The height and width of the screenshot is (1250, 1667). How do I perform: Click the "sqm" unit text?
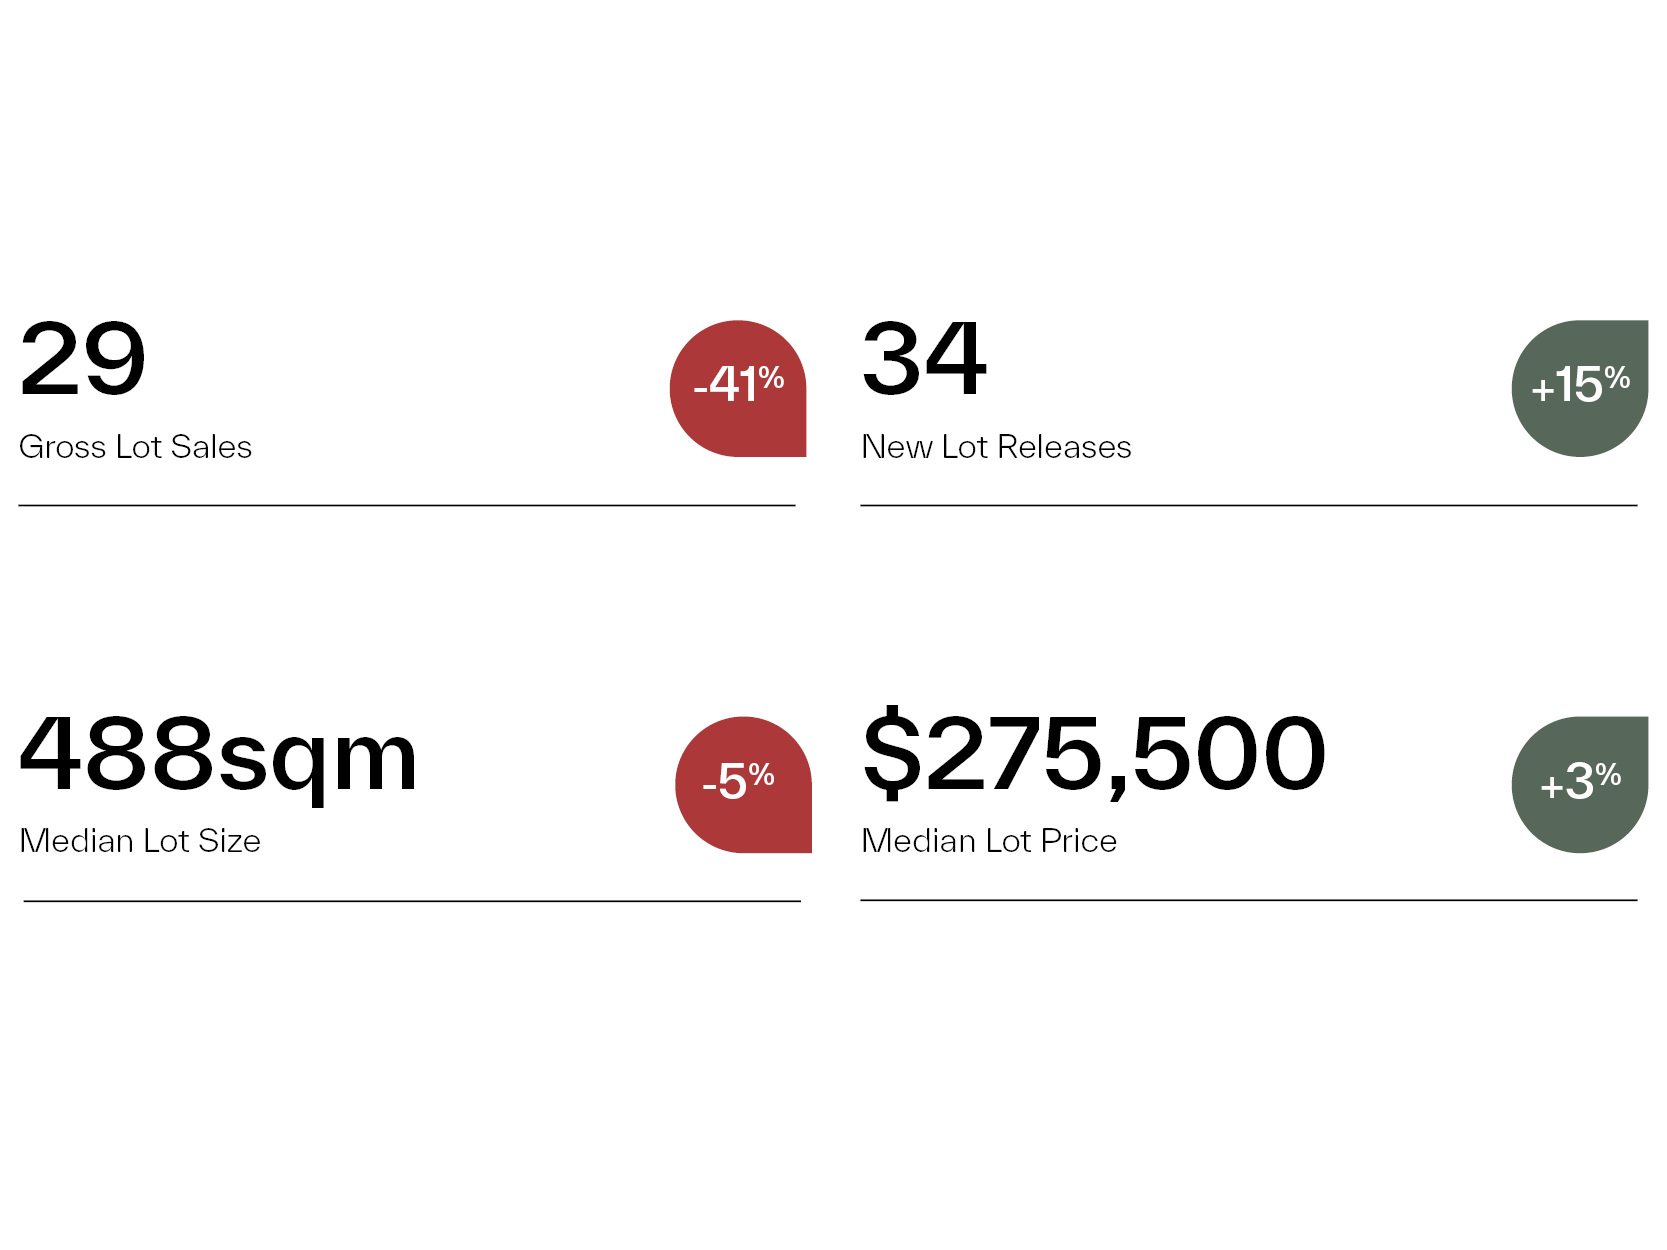(x=318, y=764)
